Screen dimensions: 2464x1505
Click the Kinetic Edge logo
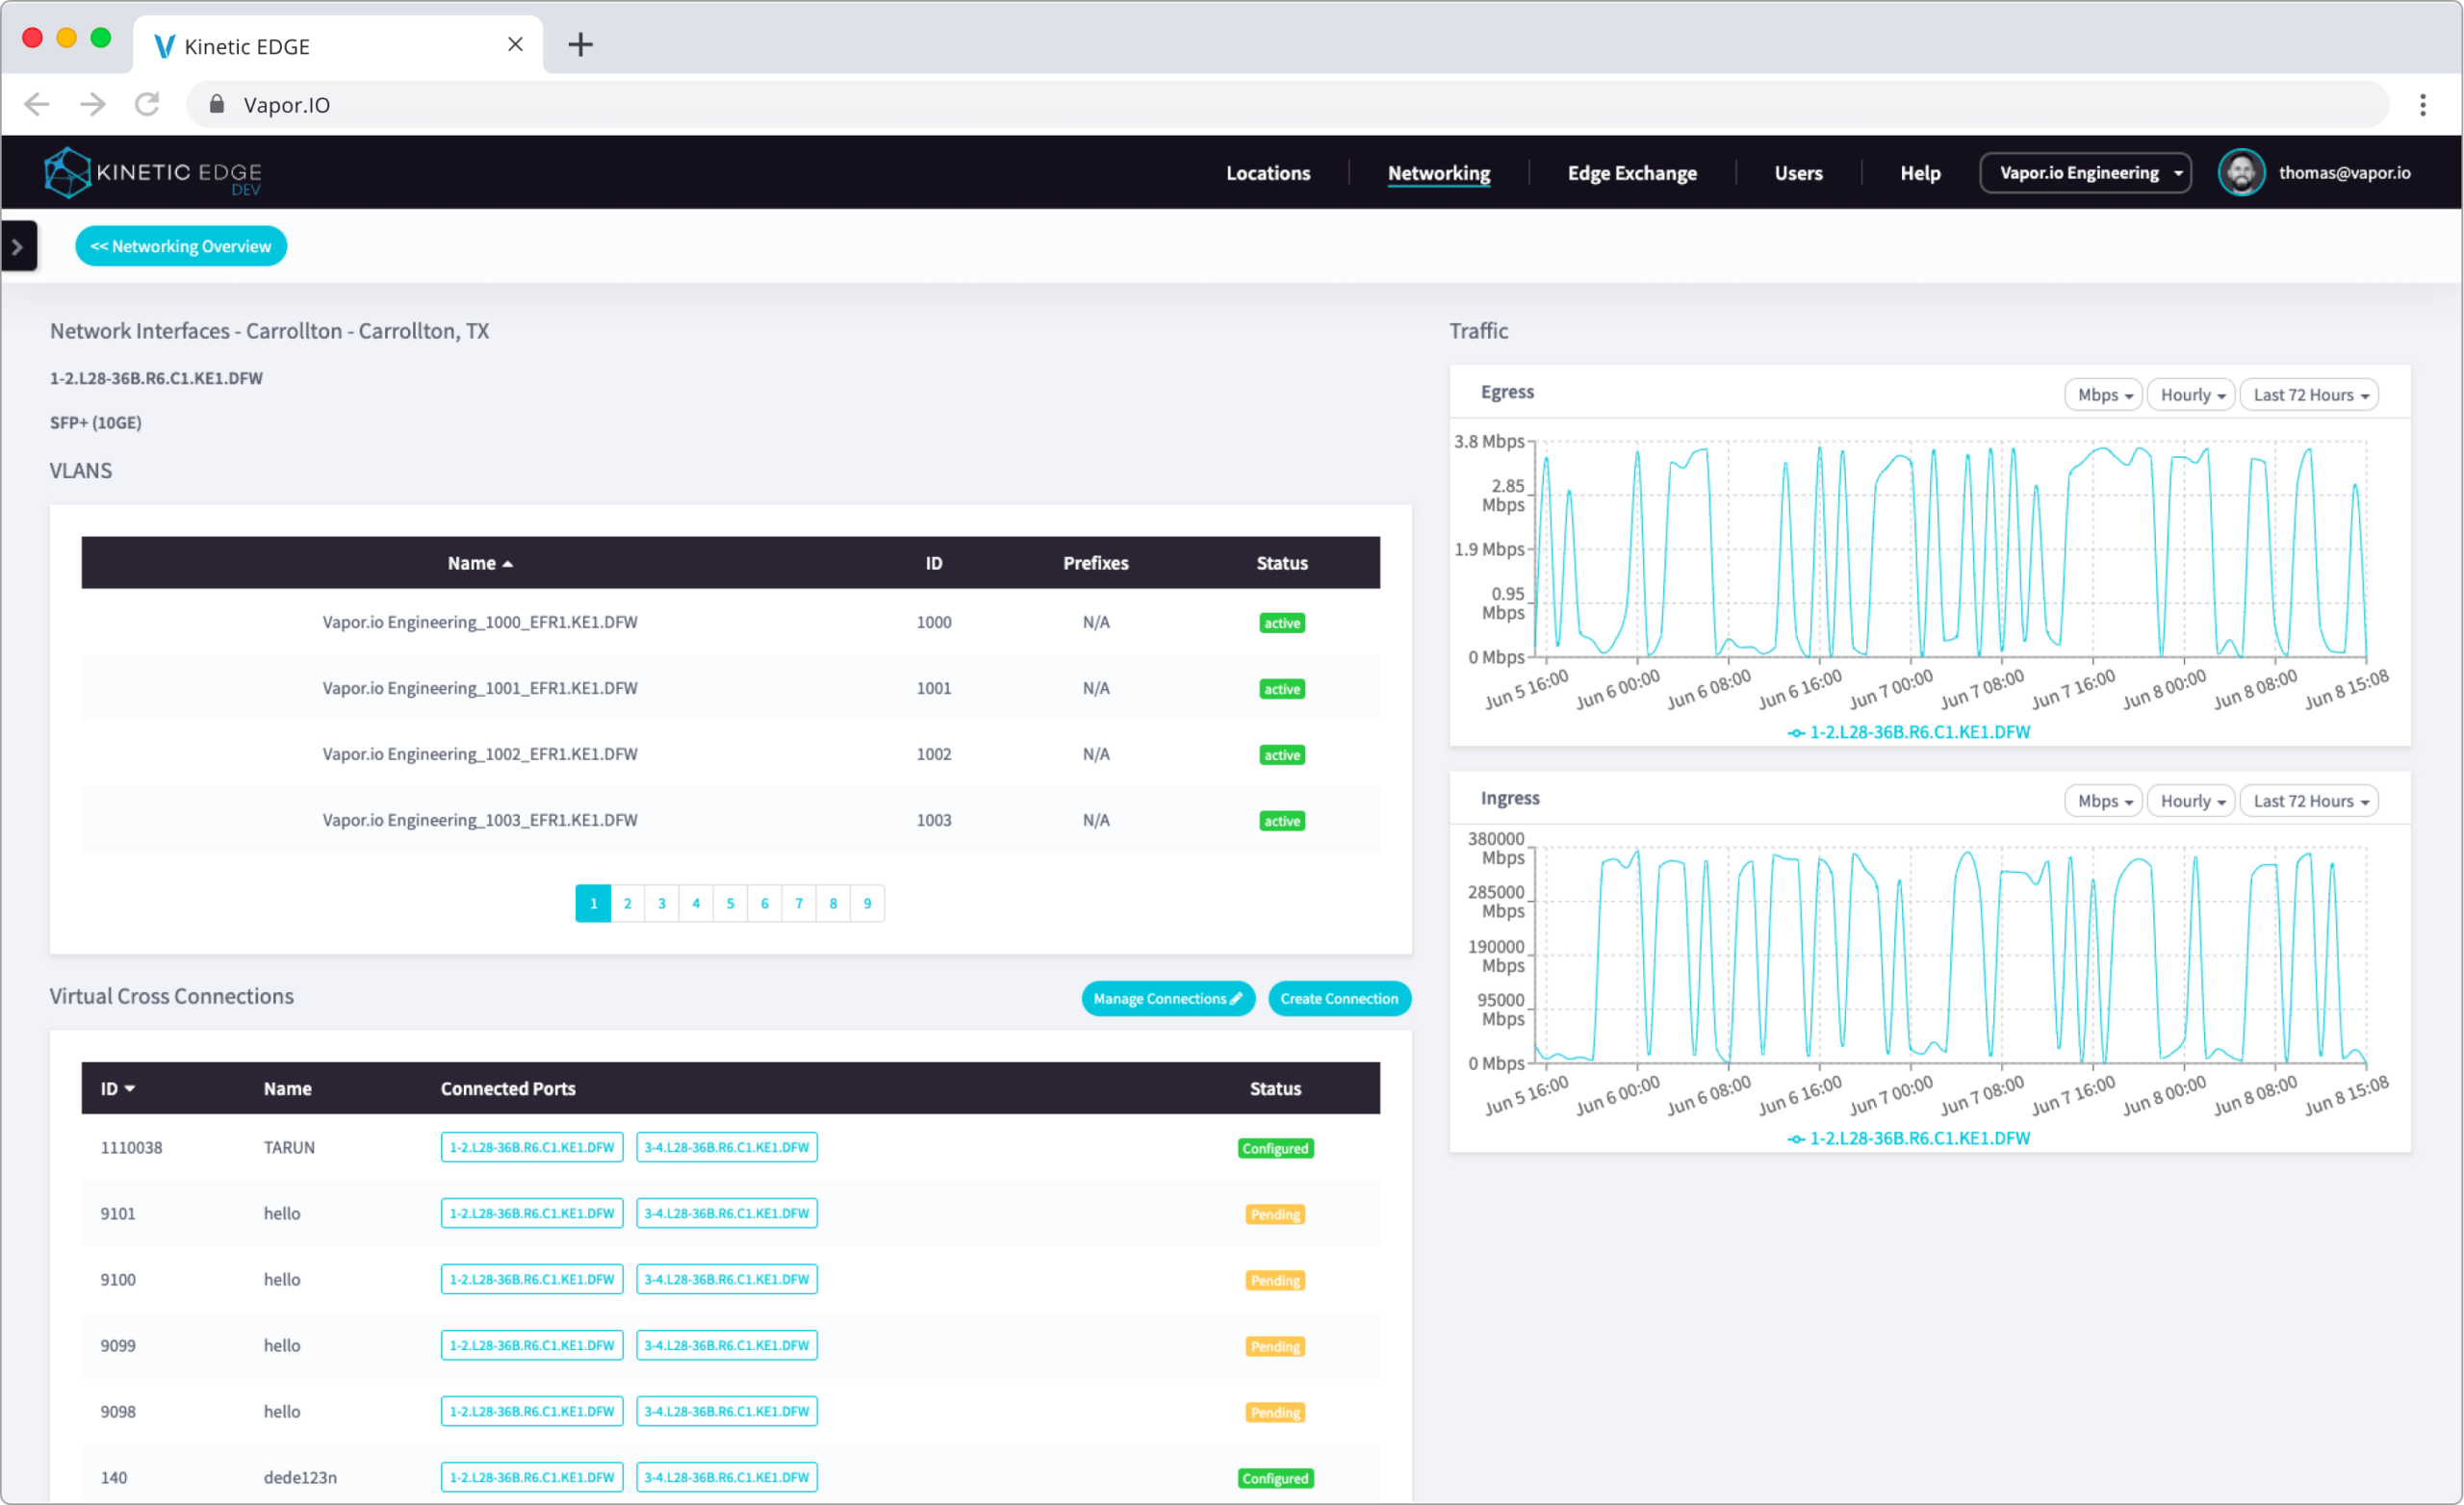coord(153,173)
